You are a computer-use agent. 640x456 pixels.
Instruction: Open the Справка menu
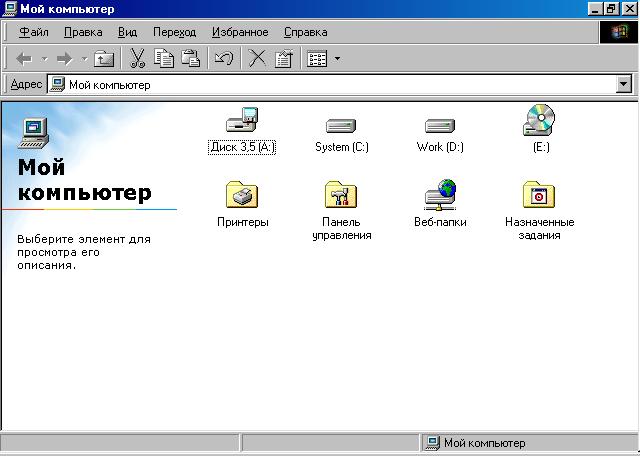point(305,32)
